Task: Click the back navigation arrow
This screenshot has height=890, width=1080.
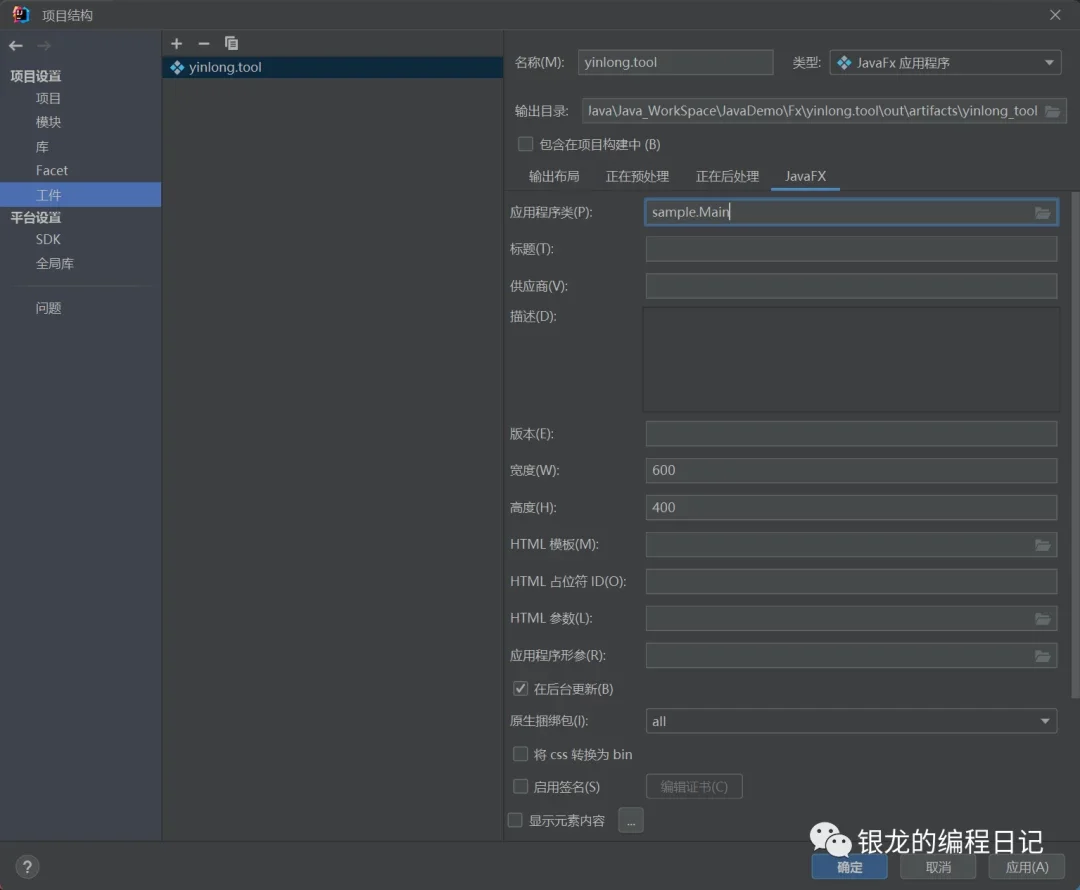Action: (16, 45)
